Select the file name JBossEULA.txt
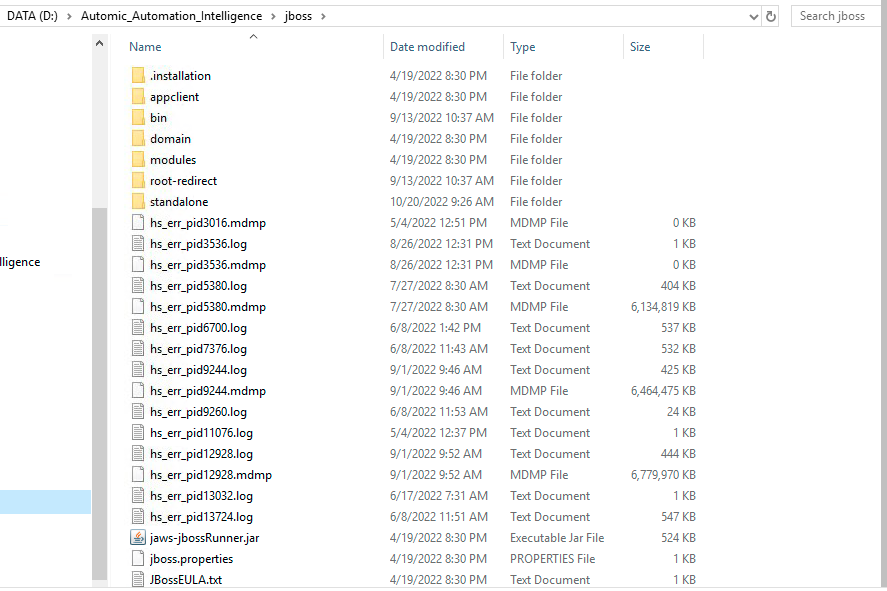 pos(186,580)
